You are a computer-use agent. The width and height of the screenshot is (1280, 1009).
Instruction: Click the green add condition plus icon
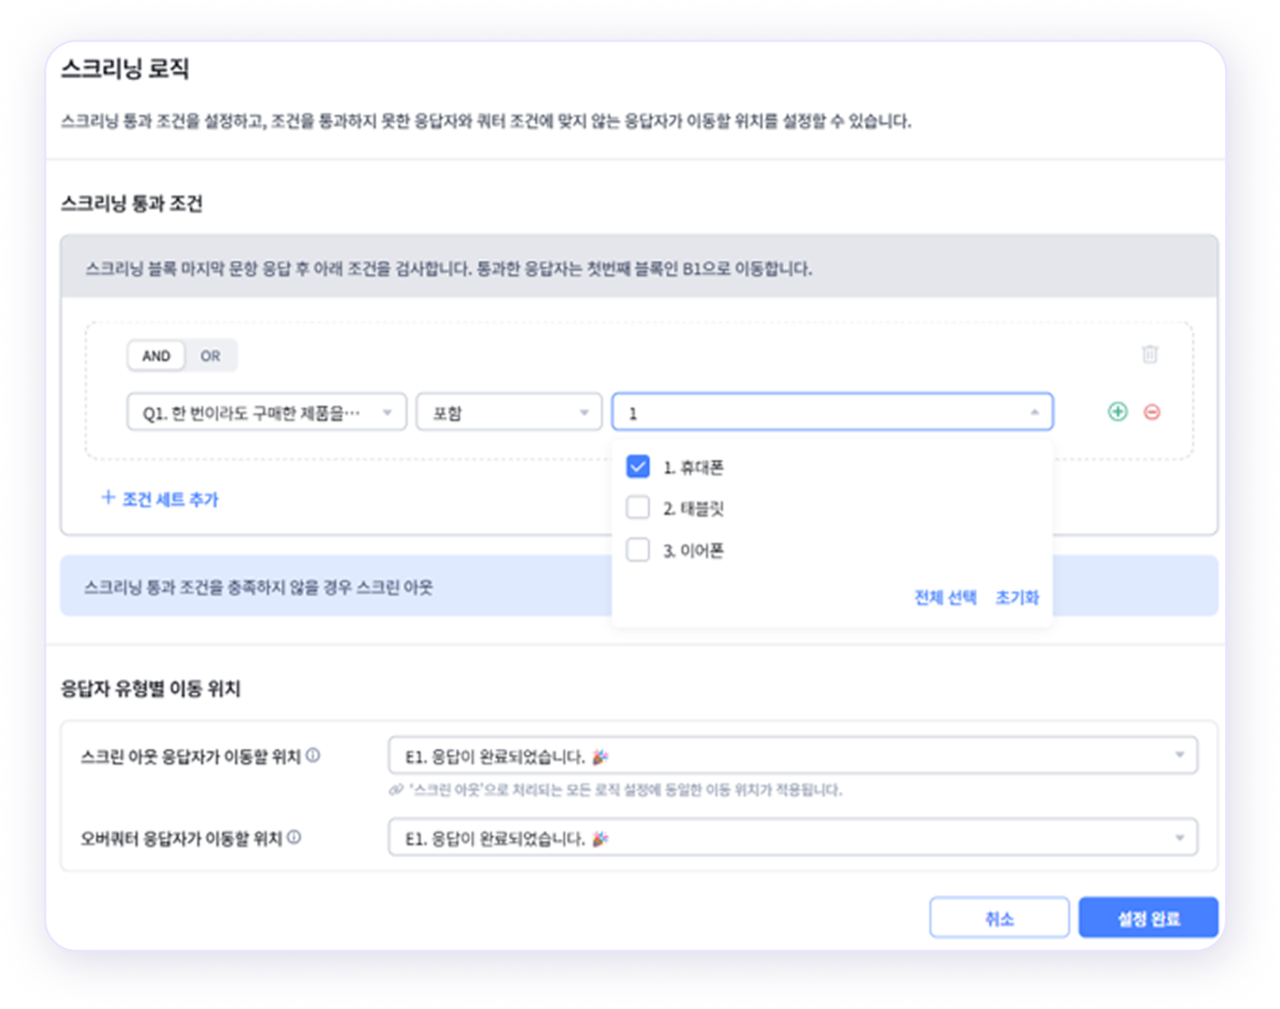click(1118, 412)
